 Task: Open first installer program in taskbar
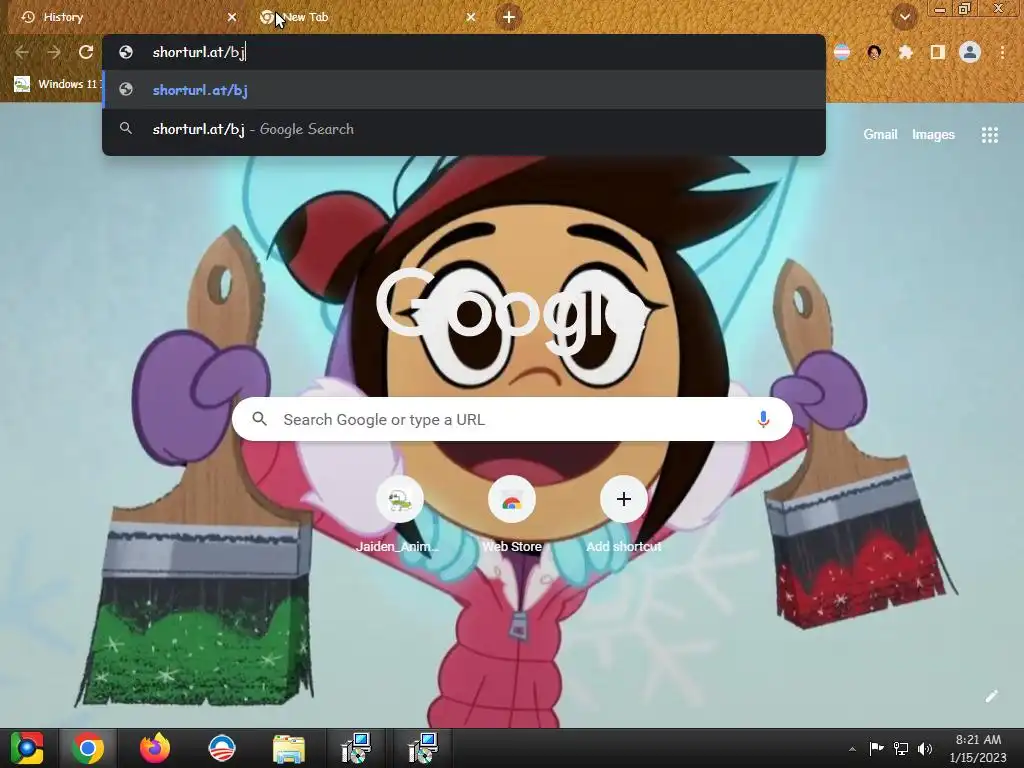(x=356, y=748)
